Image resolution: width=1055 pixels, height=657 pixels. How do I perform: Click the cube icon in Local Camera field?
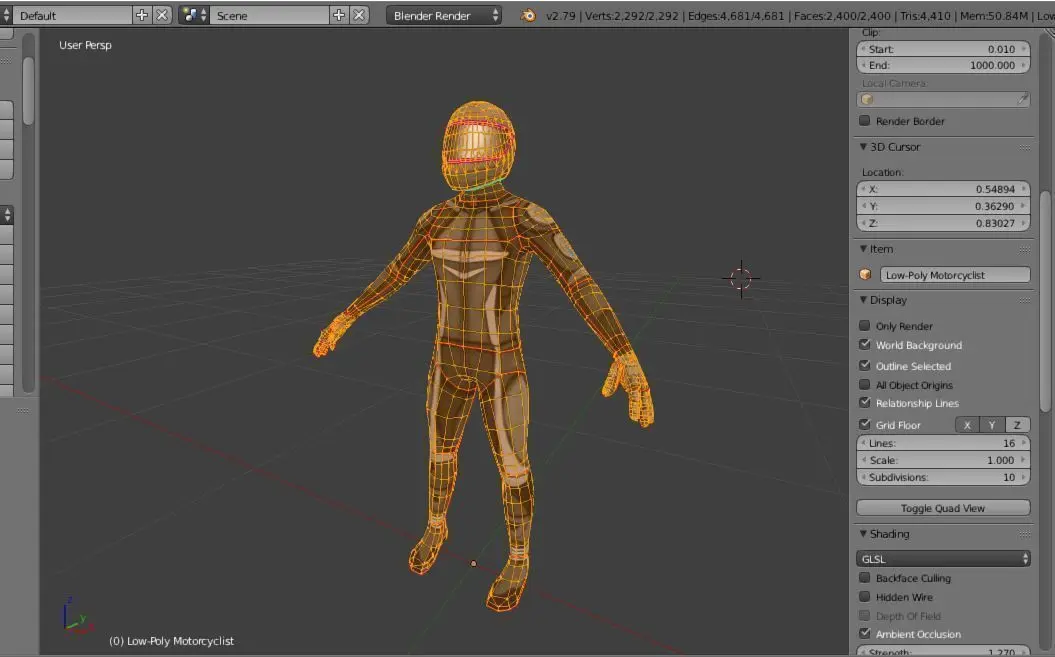[x=867, y=100]
